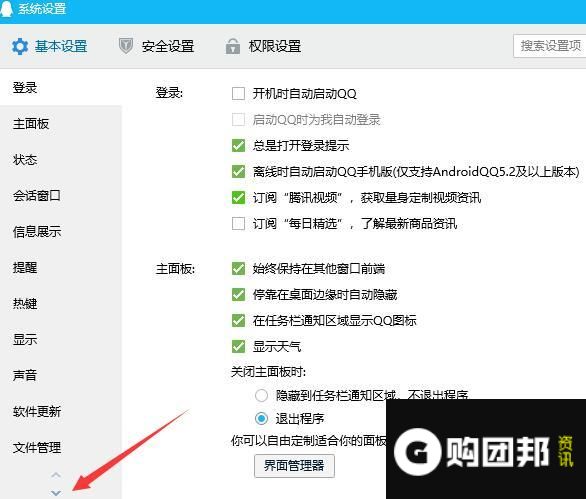The image size is (586, 499).
Task: Click the shield icon for 安全设置
Action: click(126, 46)
